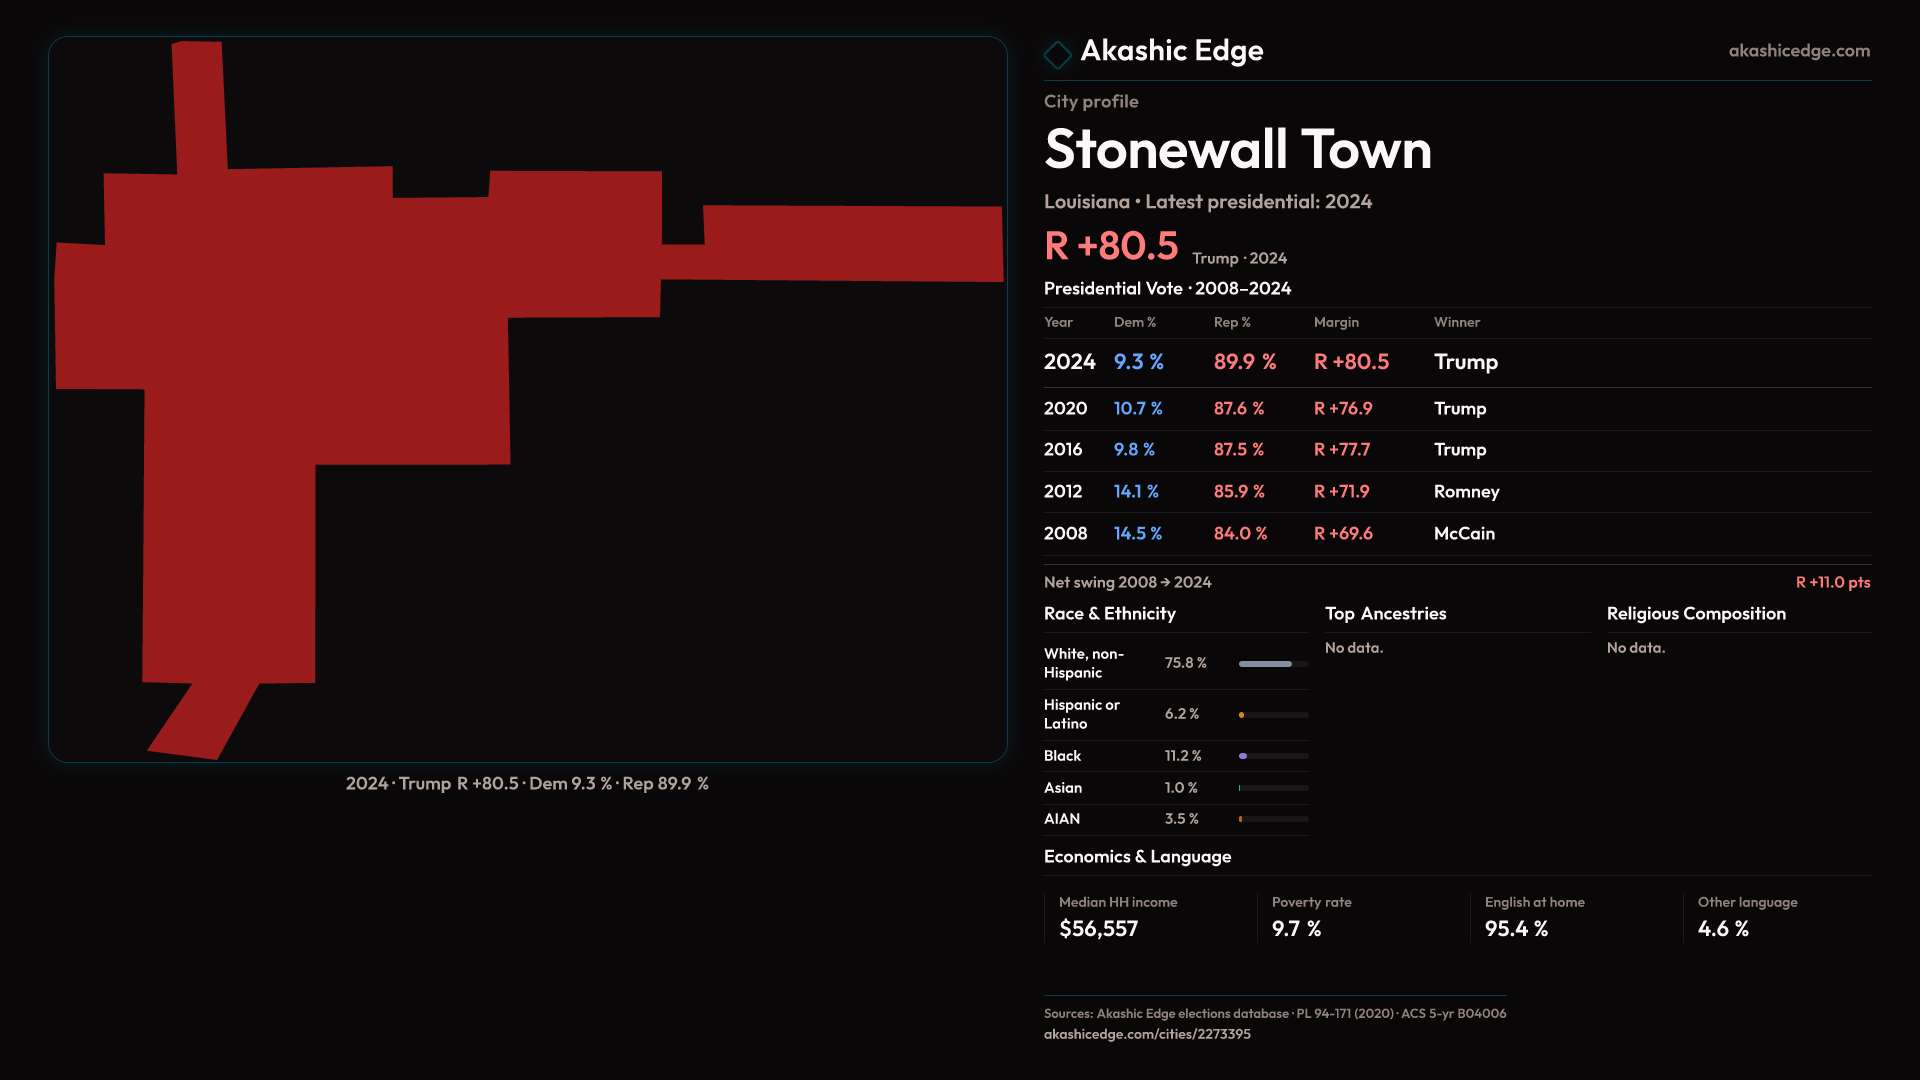Click the Median HH income value $56,557
Image resolution: width=1920 pixels, height=1080 pixels.
[x=1098, y=929]
